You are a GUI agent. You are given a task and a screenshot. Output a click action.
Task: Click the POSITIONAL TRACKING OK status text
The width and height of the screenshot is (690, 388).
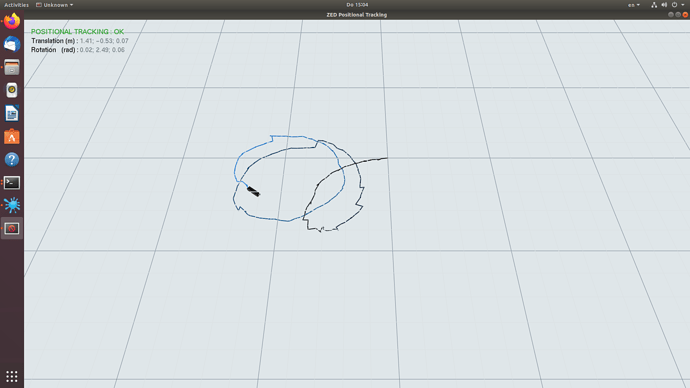(x=77, y=32)
